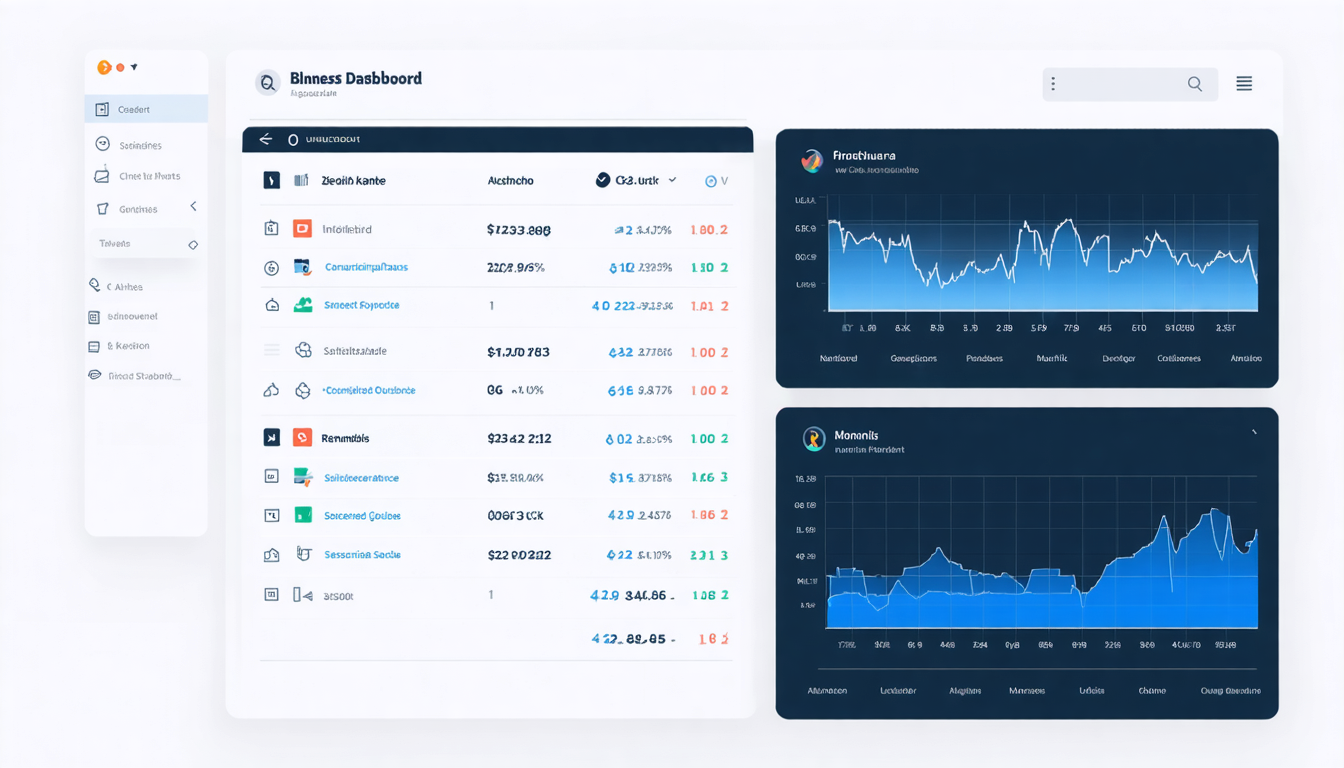Screen dimensions: 1344x768
Task: Toggle the leading box in the 'atsoot' row
Action: coord(271,594)
